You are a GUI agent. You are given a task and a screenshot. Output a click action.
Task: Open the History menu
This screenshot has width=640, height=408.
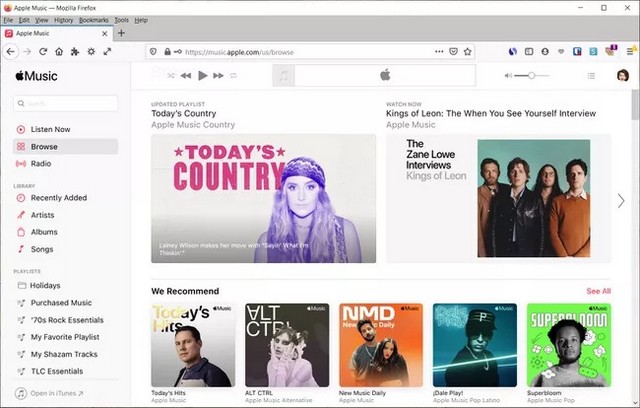63,20
